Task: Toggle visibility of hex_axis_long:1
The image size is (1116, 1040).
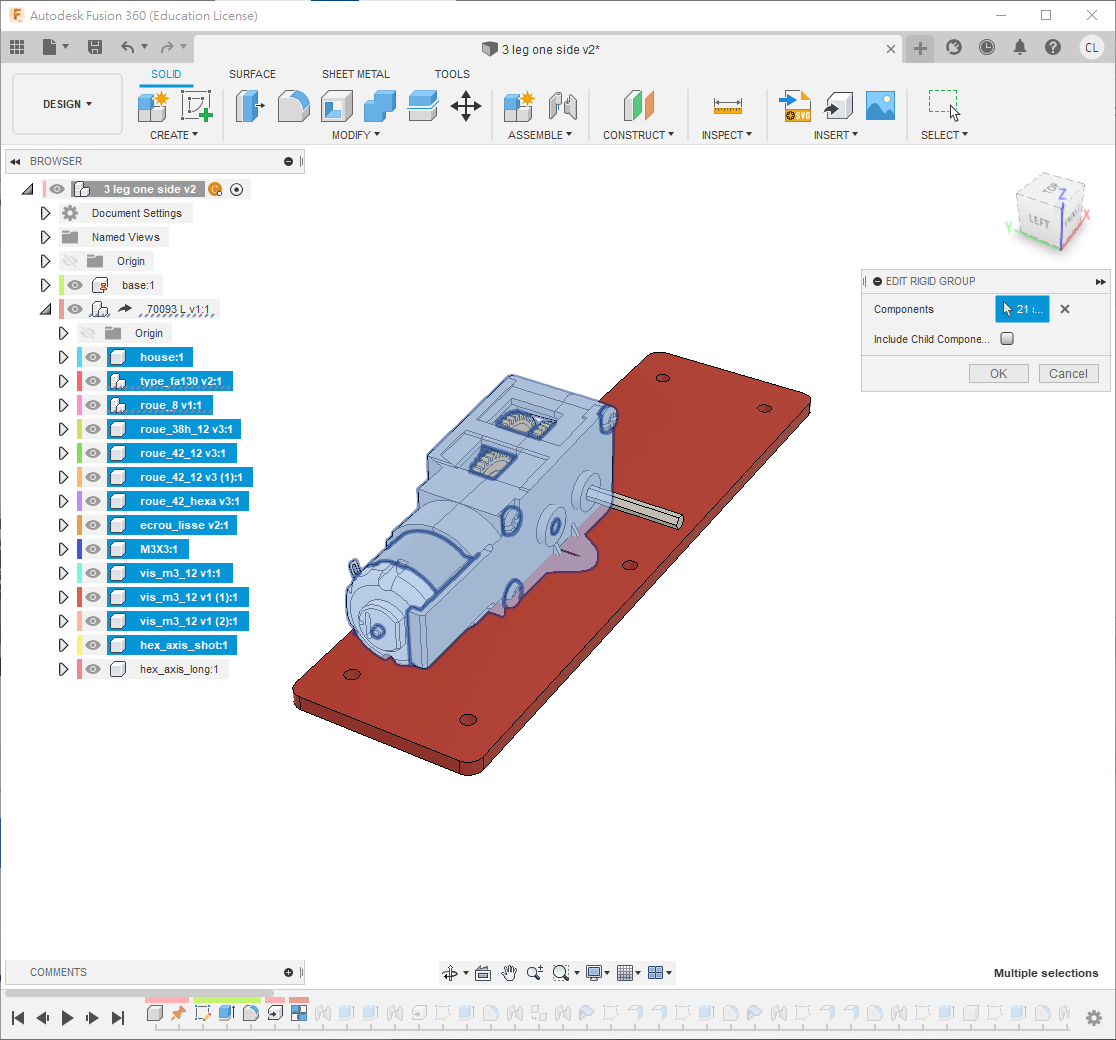Action: pyautogui.click(x=93, y=669)
